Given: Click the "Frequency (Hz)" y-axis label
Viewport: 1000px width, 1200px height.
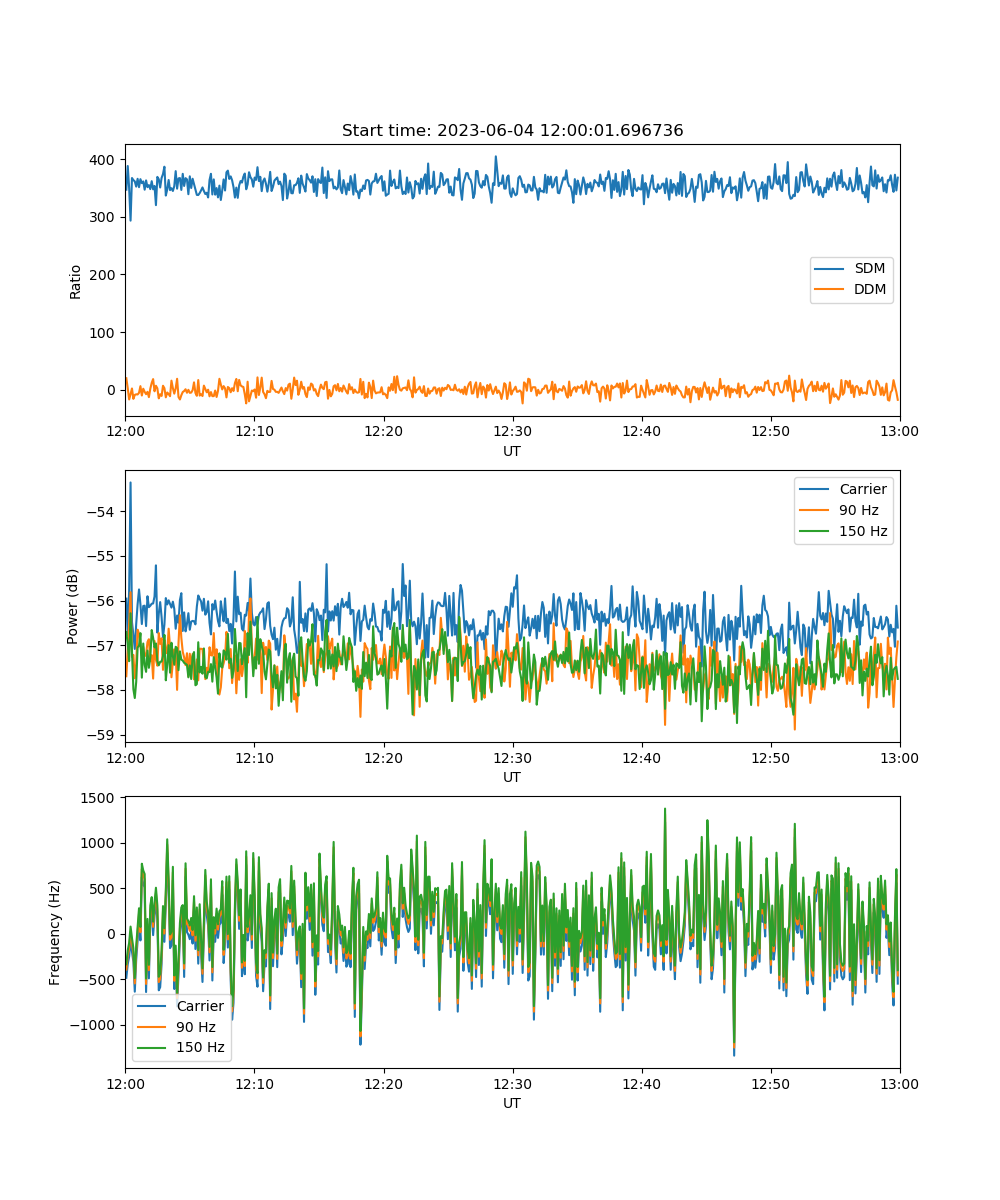Looking at the screenshot, I should pyautogui.click(x=55, y=933).
